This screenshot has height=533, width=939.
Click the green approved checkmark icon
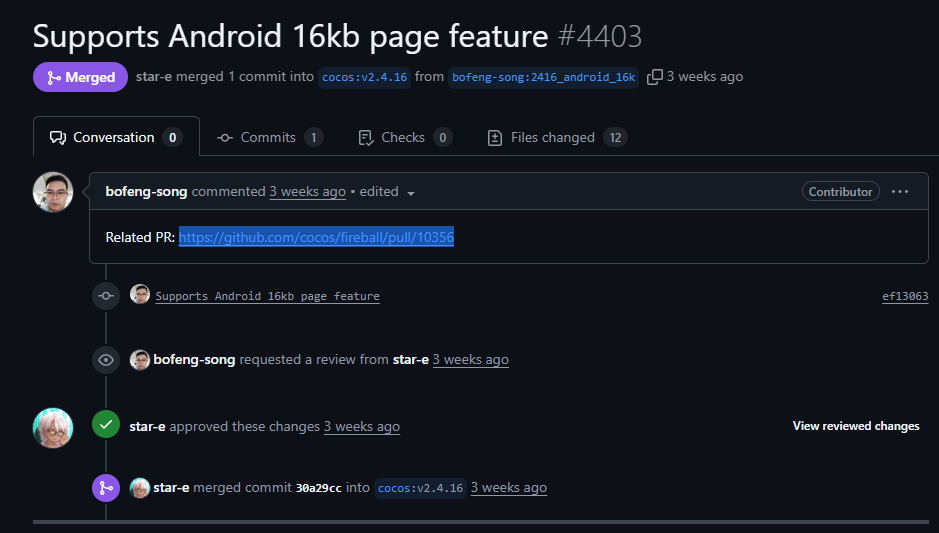tap(106, 425)
